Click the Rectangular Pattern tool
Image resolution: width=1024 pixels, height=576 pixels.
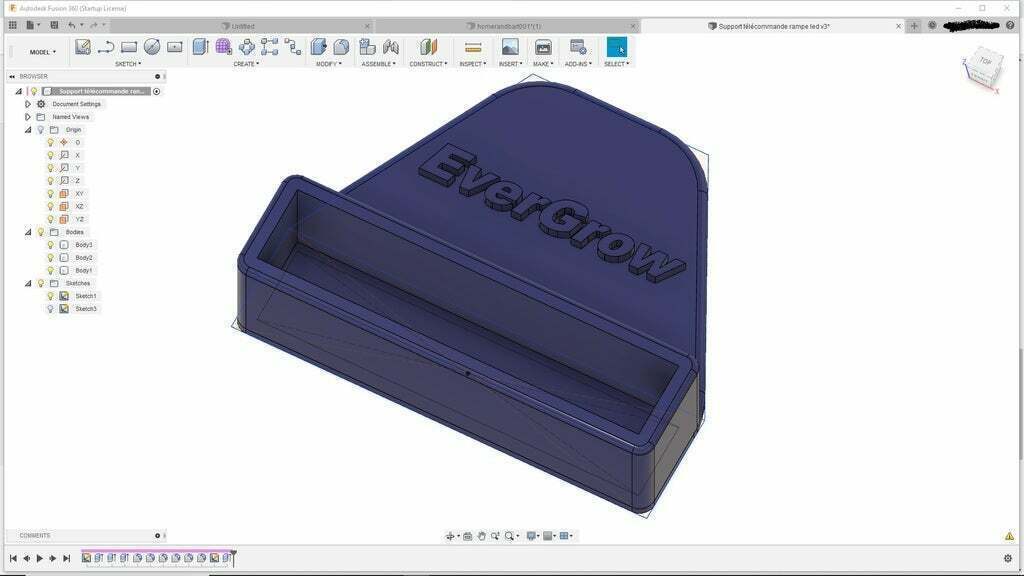[270, 47]
